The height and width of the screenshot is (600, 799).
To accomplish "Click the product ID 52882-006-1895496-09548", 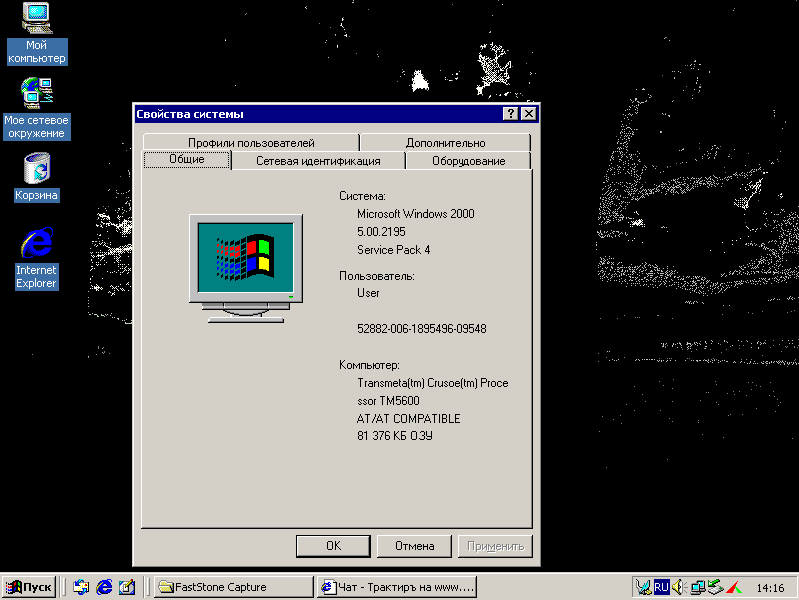I will pyautogui.click(x=421, y=329).
